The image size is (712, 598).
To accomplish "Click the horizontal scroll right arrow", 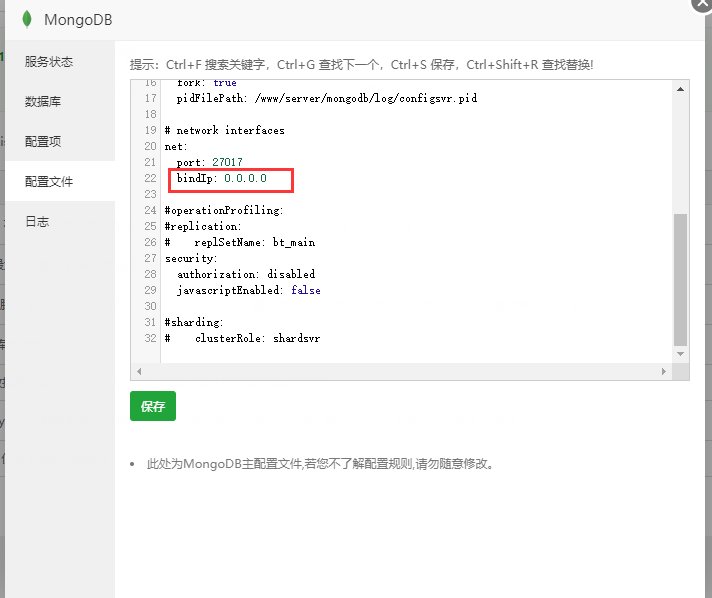I will [663, 371].
